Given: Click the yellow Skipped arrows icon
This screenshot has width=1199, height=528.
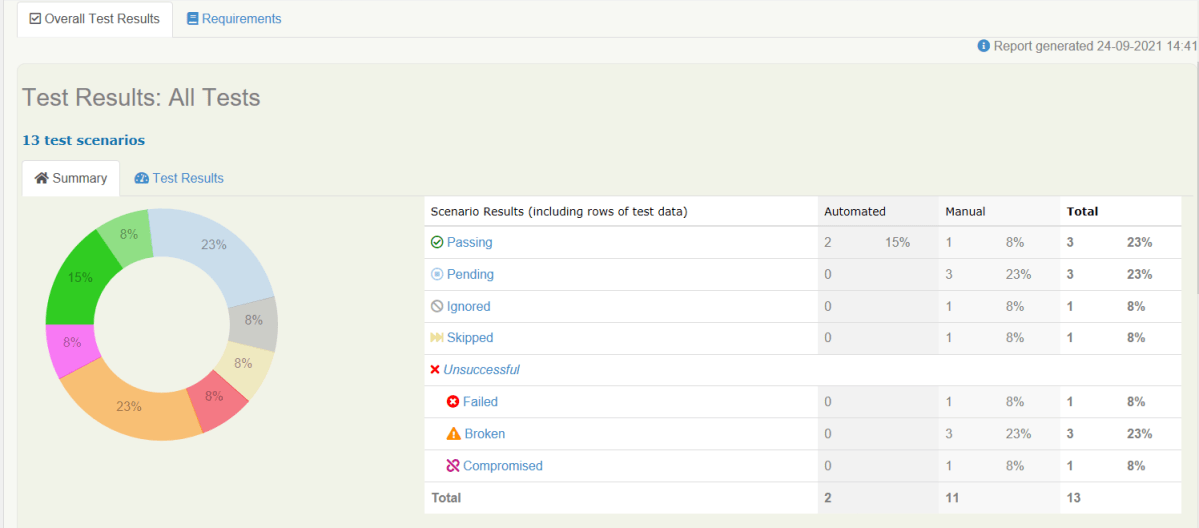Looking at the screenshot, I should (436, 338).
